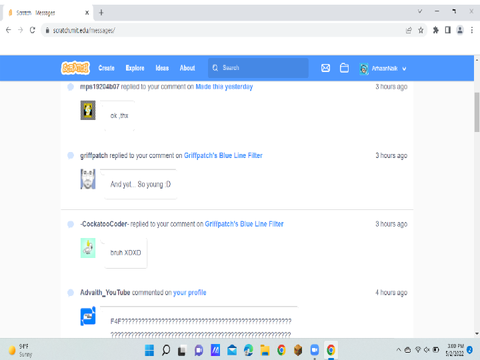
Task: Open the Made this yesterday project link
Action: 224,87
